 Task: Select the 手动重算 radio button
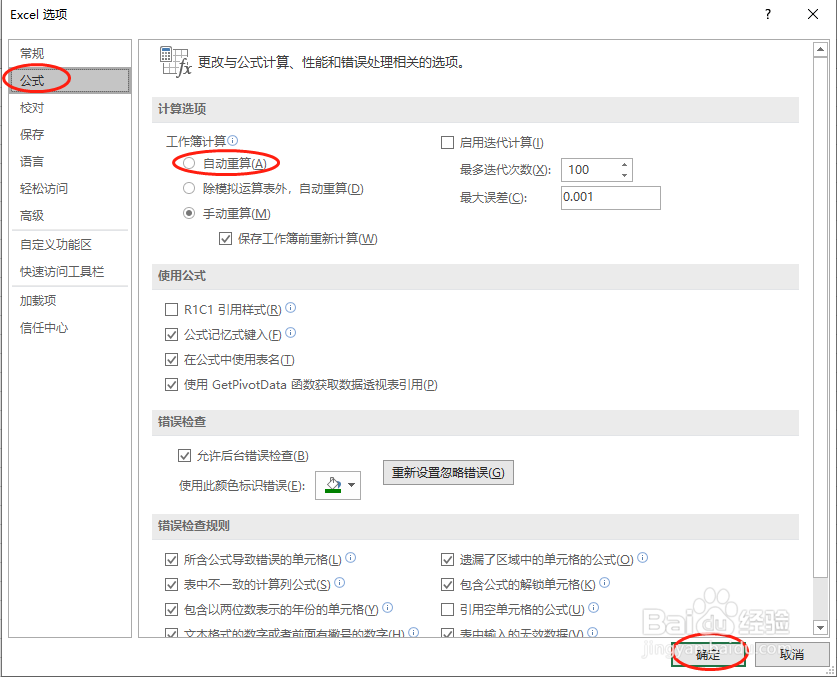pyautogui.click(x=189, y=213)
